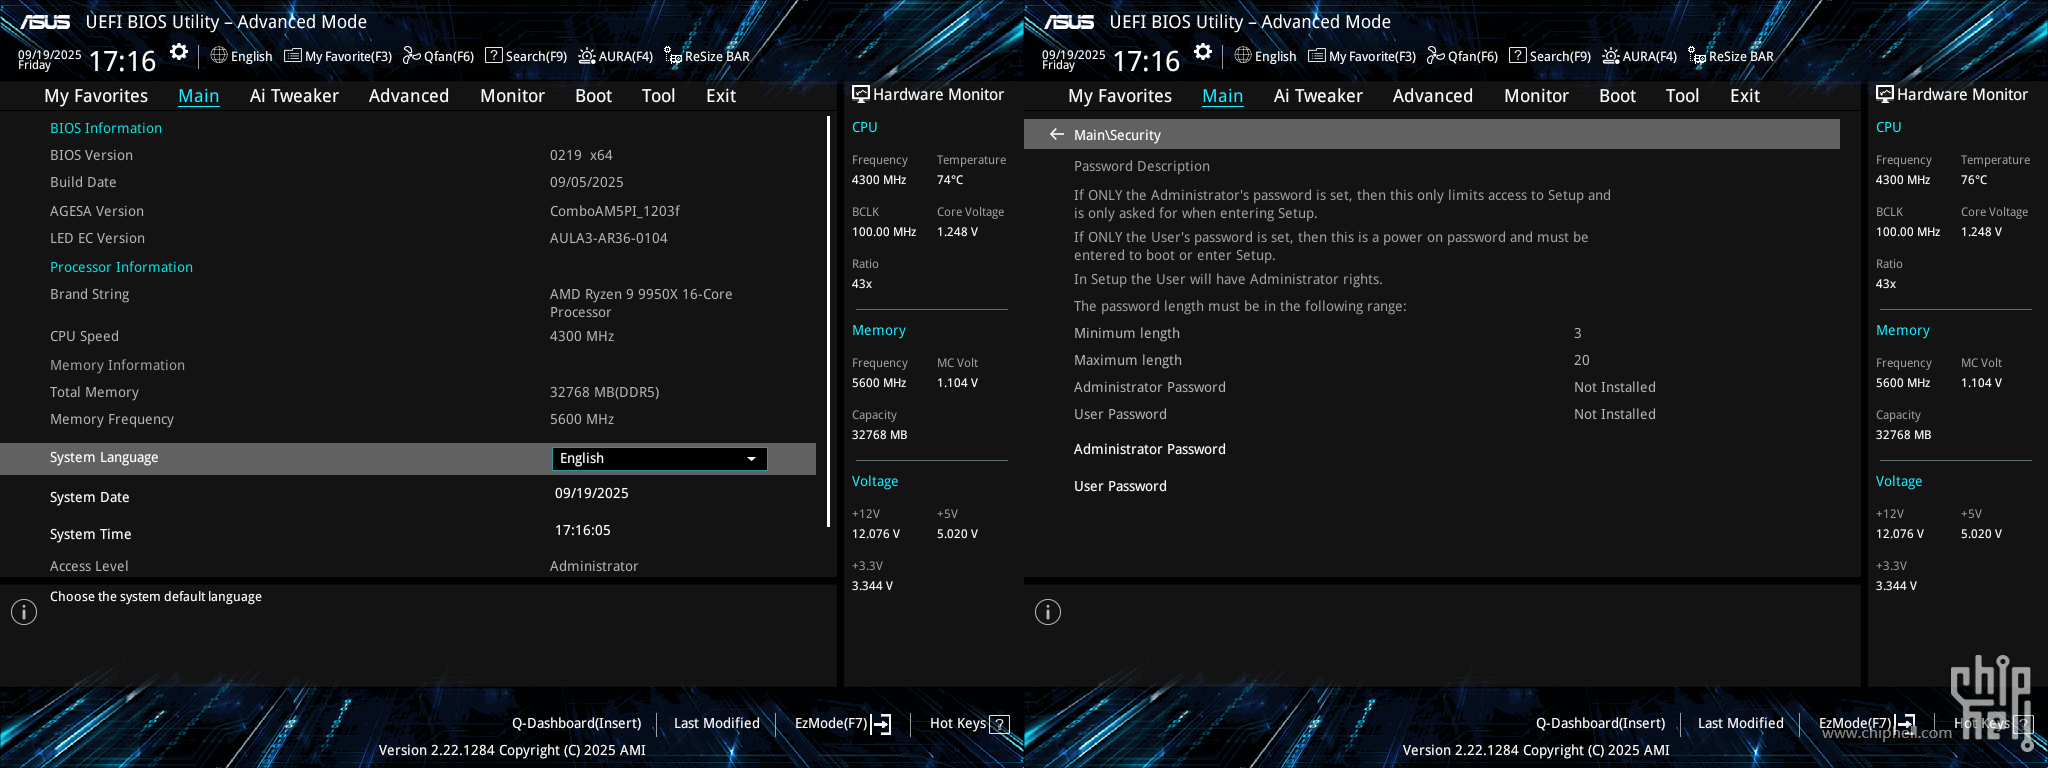Open Q-Dashboard(Insert) on the Main\Security screen
Screen dimensions: 2048x768
[1601, 723]
